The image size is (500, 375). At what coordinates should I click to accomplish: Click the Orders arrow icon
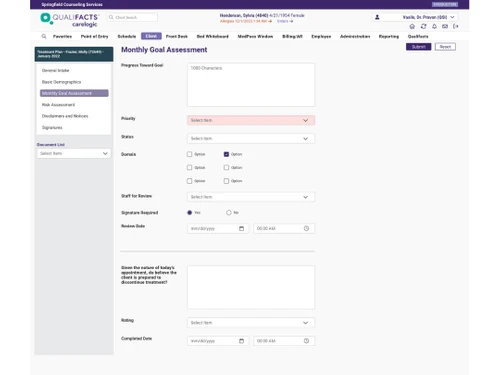(x=291, y=21)
